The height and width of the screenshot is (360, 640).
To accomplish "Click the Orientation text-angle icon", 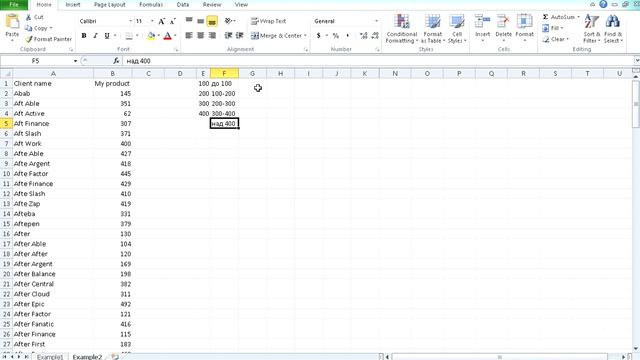I will tap(229, 21).
